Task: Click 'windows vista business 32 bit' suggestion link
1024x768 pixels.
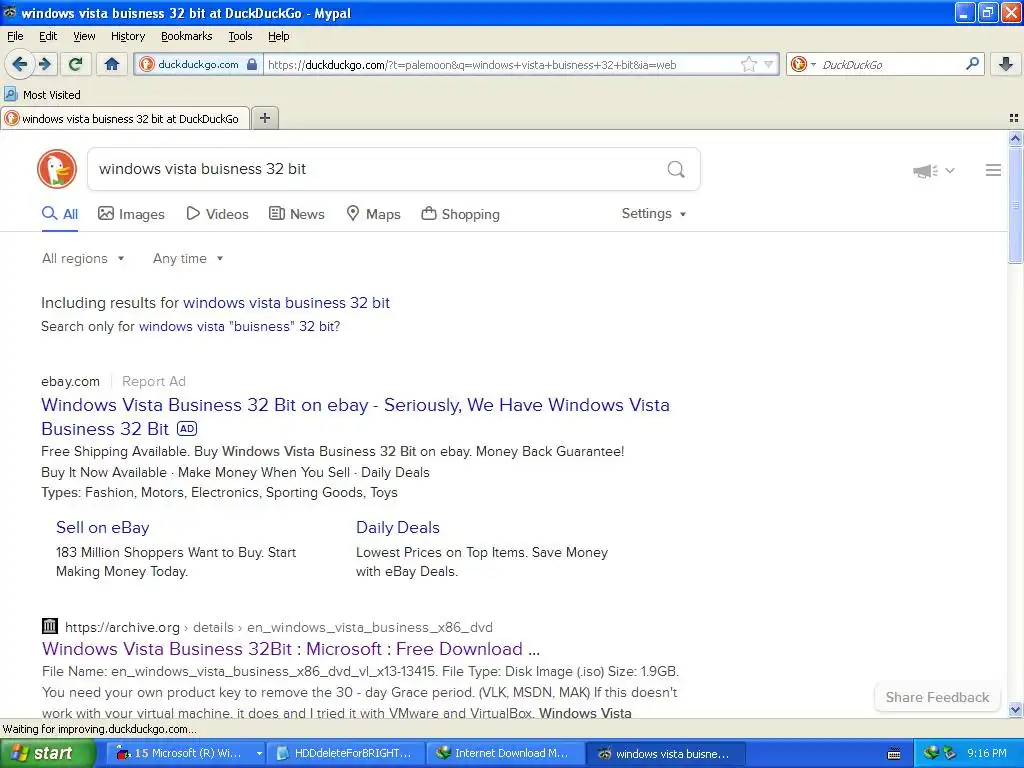Action: pyautogui.click(x=286, y=303)
